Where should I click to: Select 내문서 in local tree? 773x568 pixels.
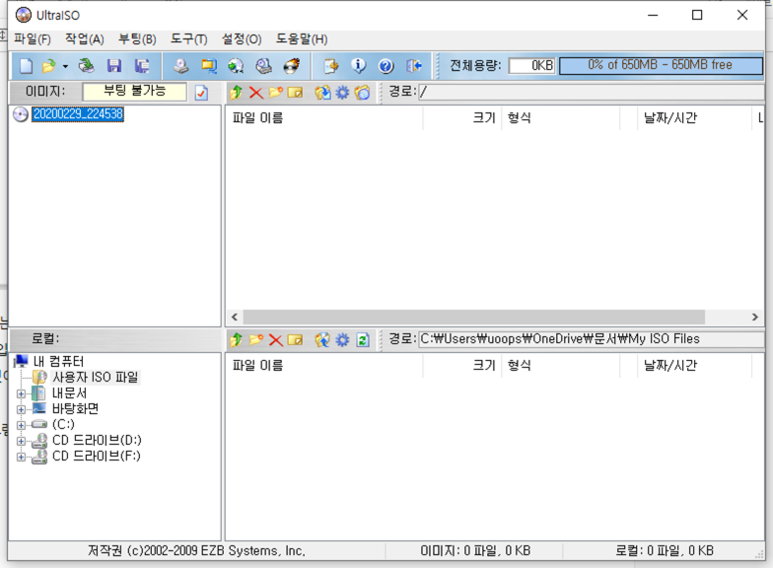point(70,393)
